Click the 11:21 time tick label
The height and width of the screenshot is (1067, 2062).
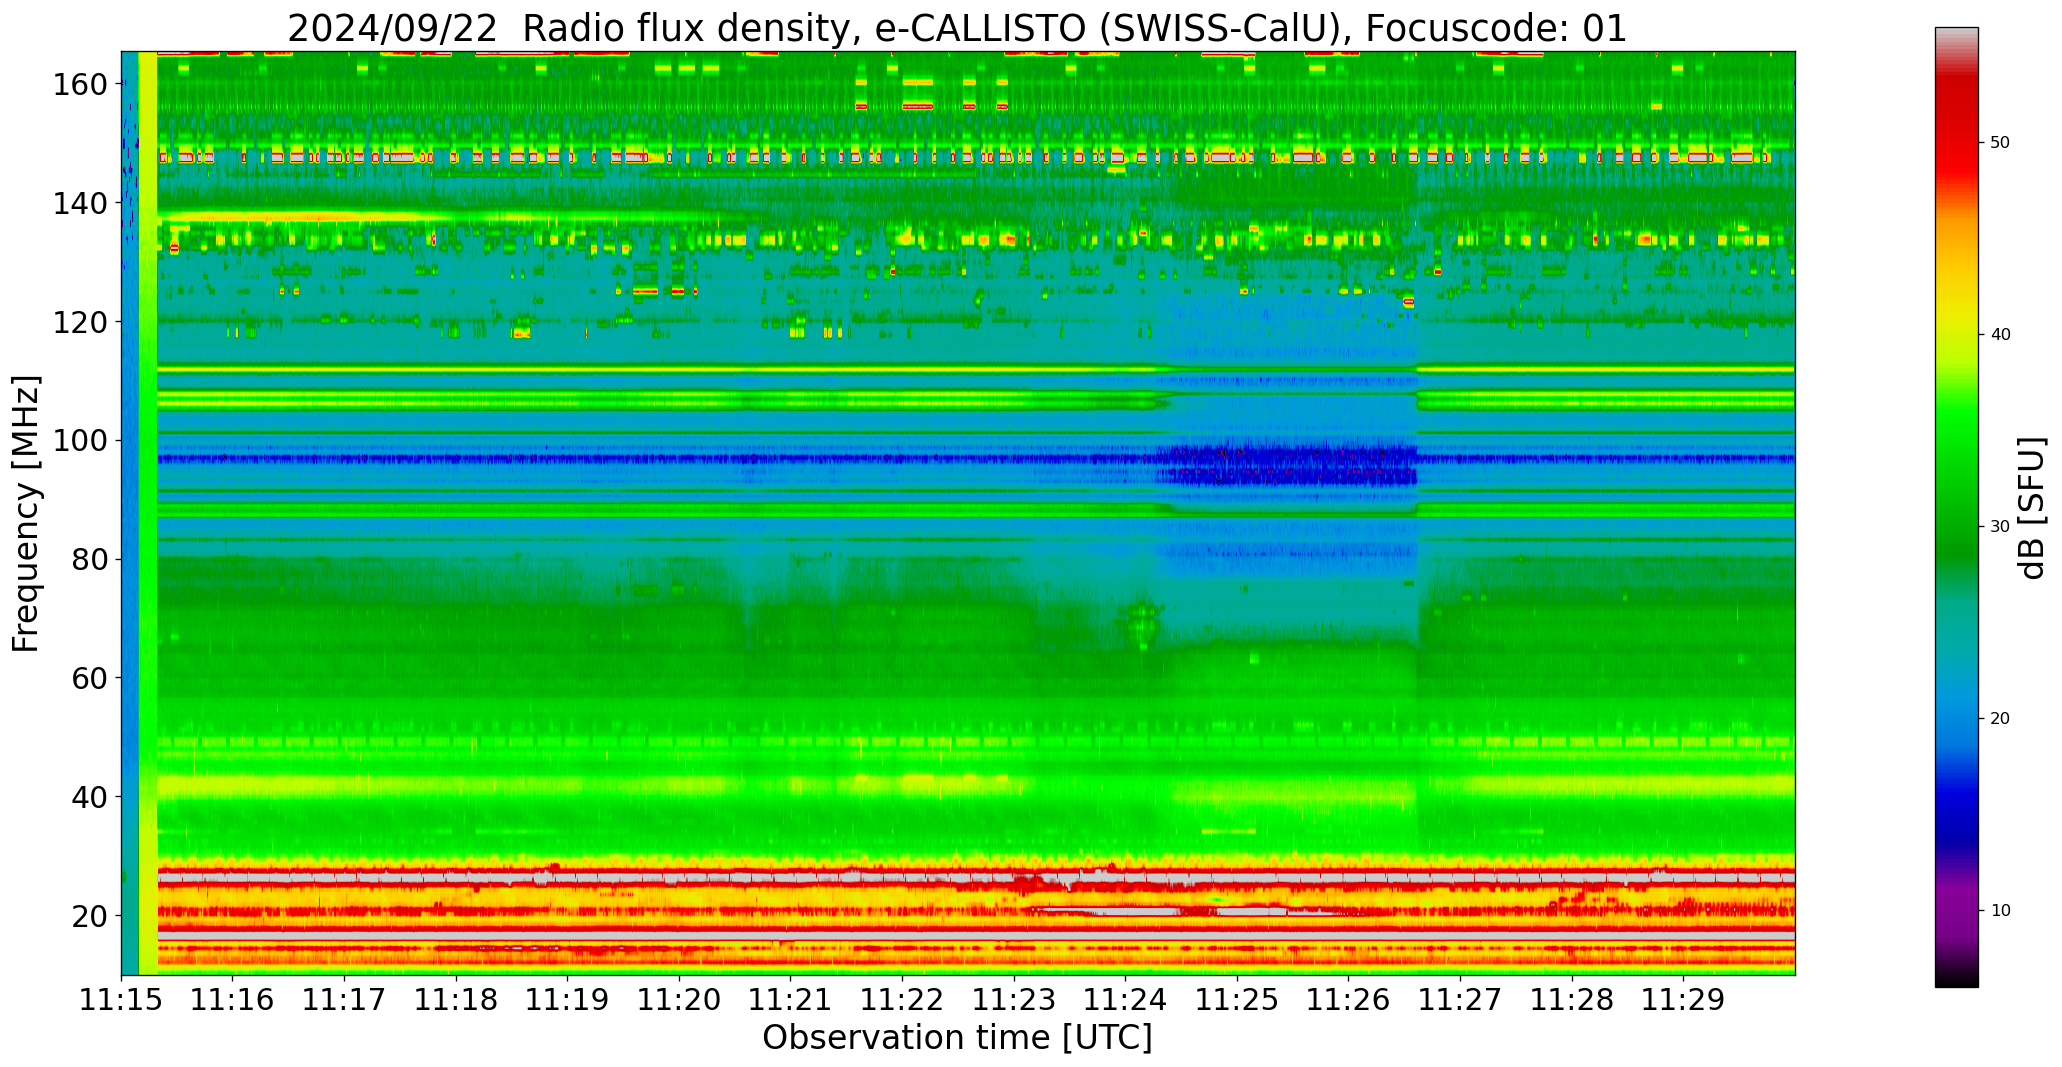coord(791,1000)
